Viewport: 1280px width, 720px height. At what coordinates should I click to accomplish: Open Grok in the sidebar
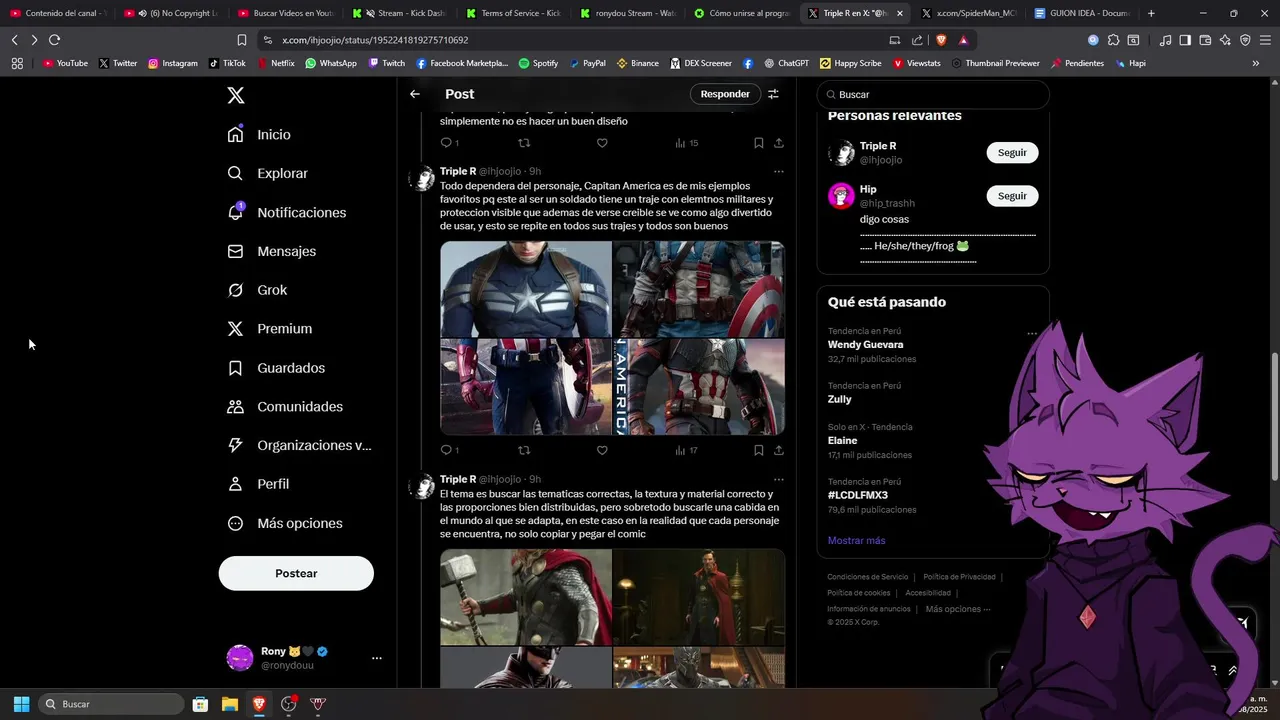click(x=258, y=290)
